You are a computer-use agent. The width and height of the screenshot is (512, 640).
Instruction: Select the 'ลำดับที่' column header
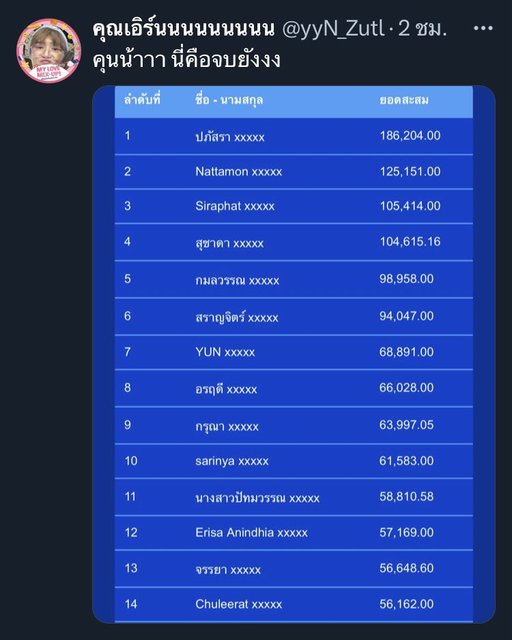142,100
